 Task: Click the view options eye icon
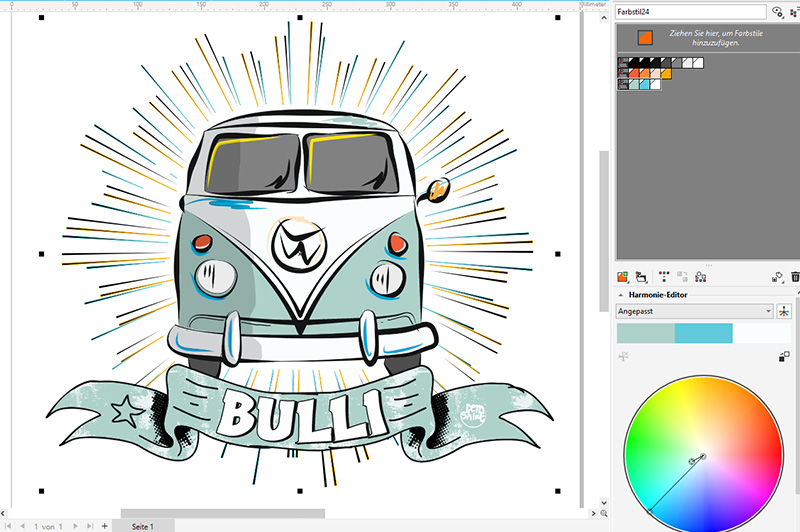[x=777, y=11]
